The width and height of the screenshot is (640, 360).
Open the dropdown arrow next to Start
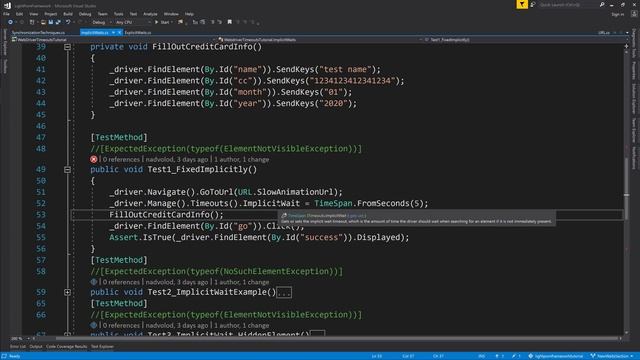[x=172, y=22]
